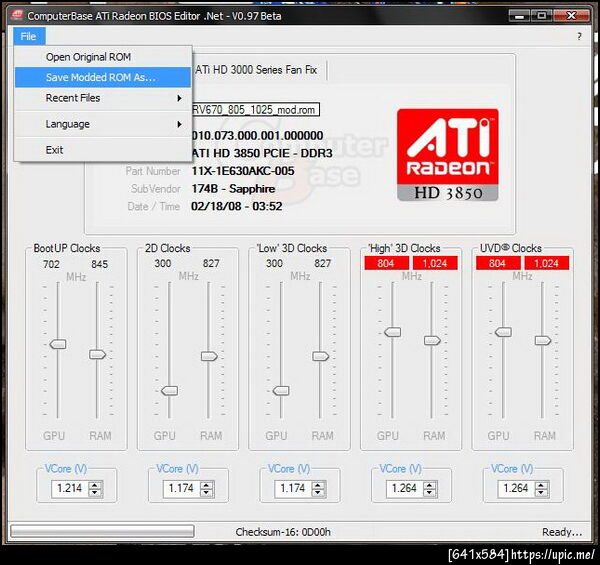
Task: Click the 2D Clocks VCore 1.174 field
Action: 182,488
